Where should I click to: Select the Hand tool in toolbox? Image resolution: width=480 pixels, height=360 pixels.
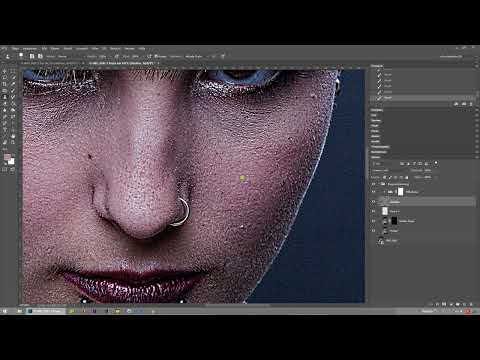tap(13, 136)
